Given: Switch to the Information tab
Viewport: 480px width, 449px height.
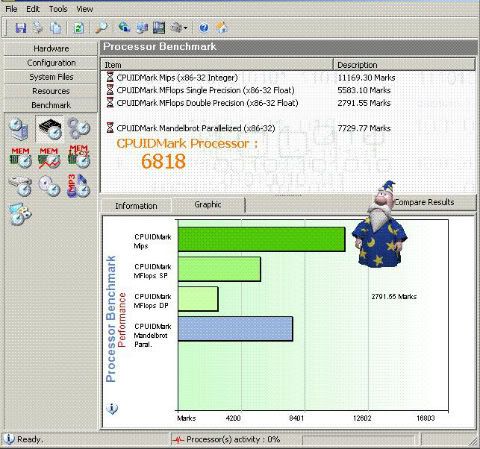Looking at the screenshot, I should pos(136,206).
